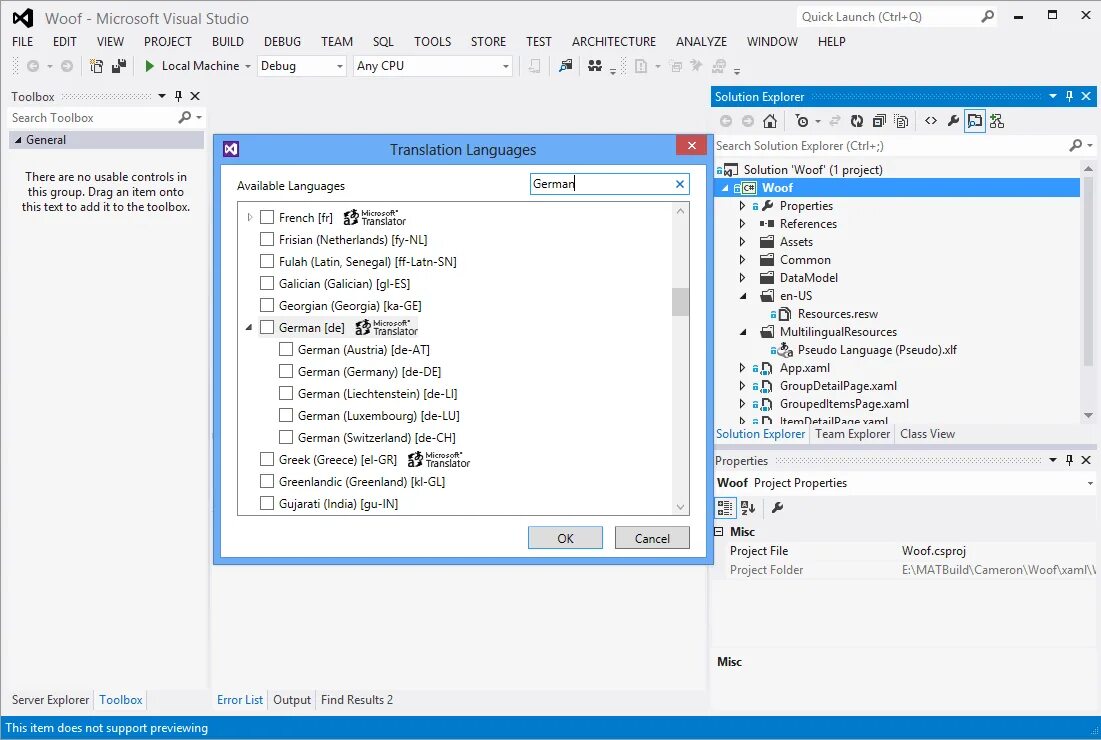Switch to the Class View tab
This screenshot has width=1101, height=740.
pyautogui.click(x=927, y=434)
